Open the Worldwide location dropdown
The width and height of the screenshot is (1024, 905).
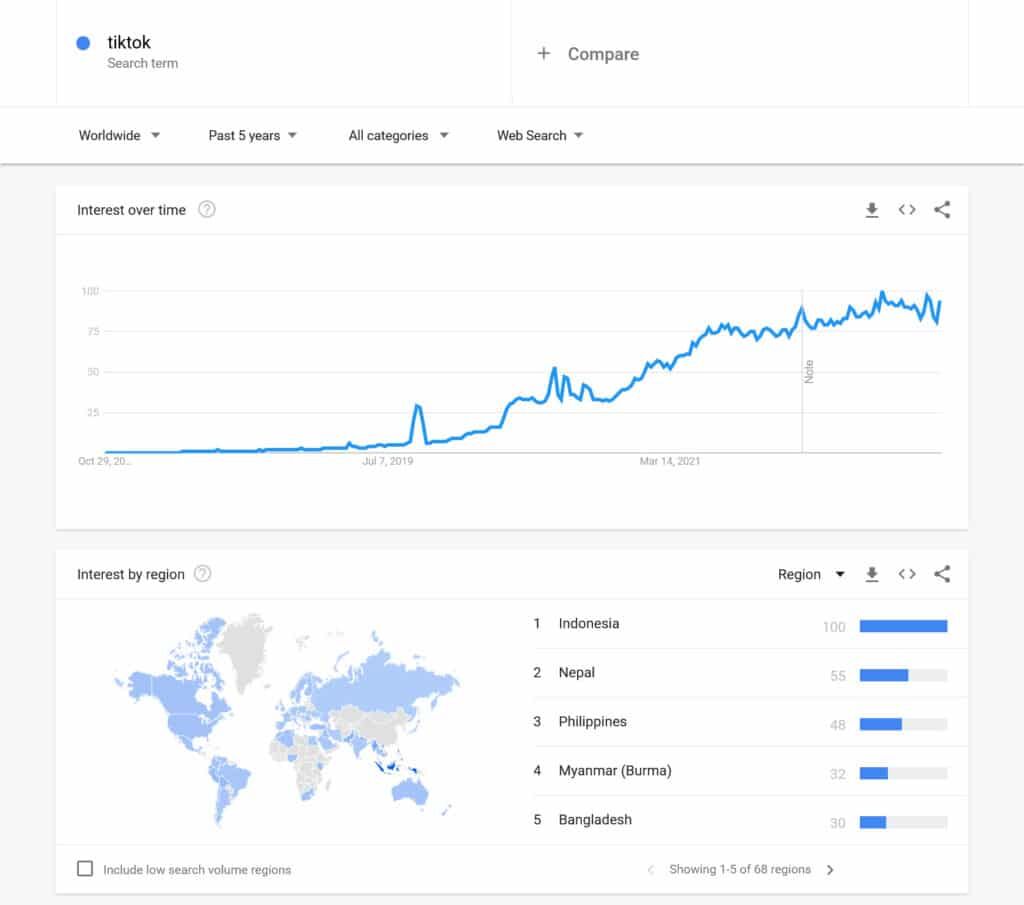point(120,136)
